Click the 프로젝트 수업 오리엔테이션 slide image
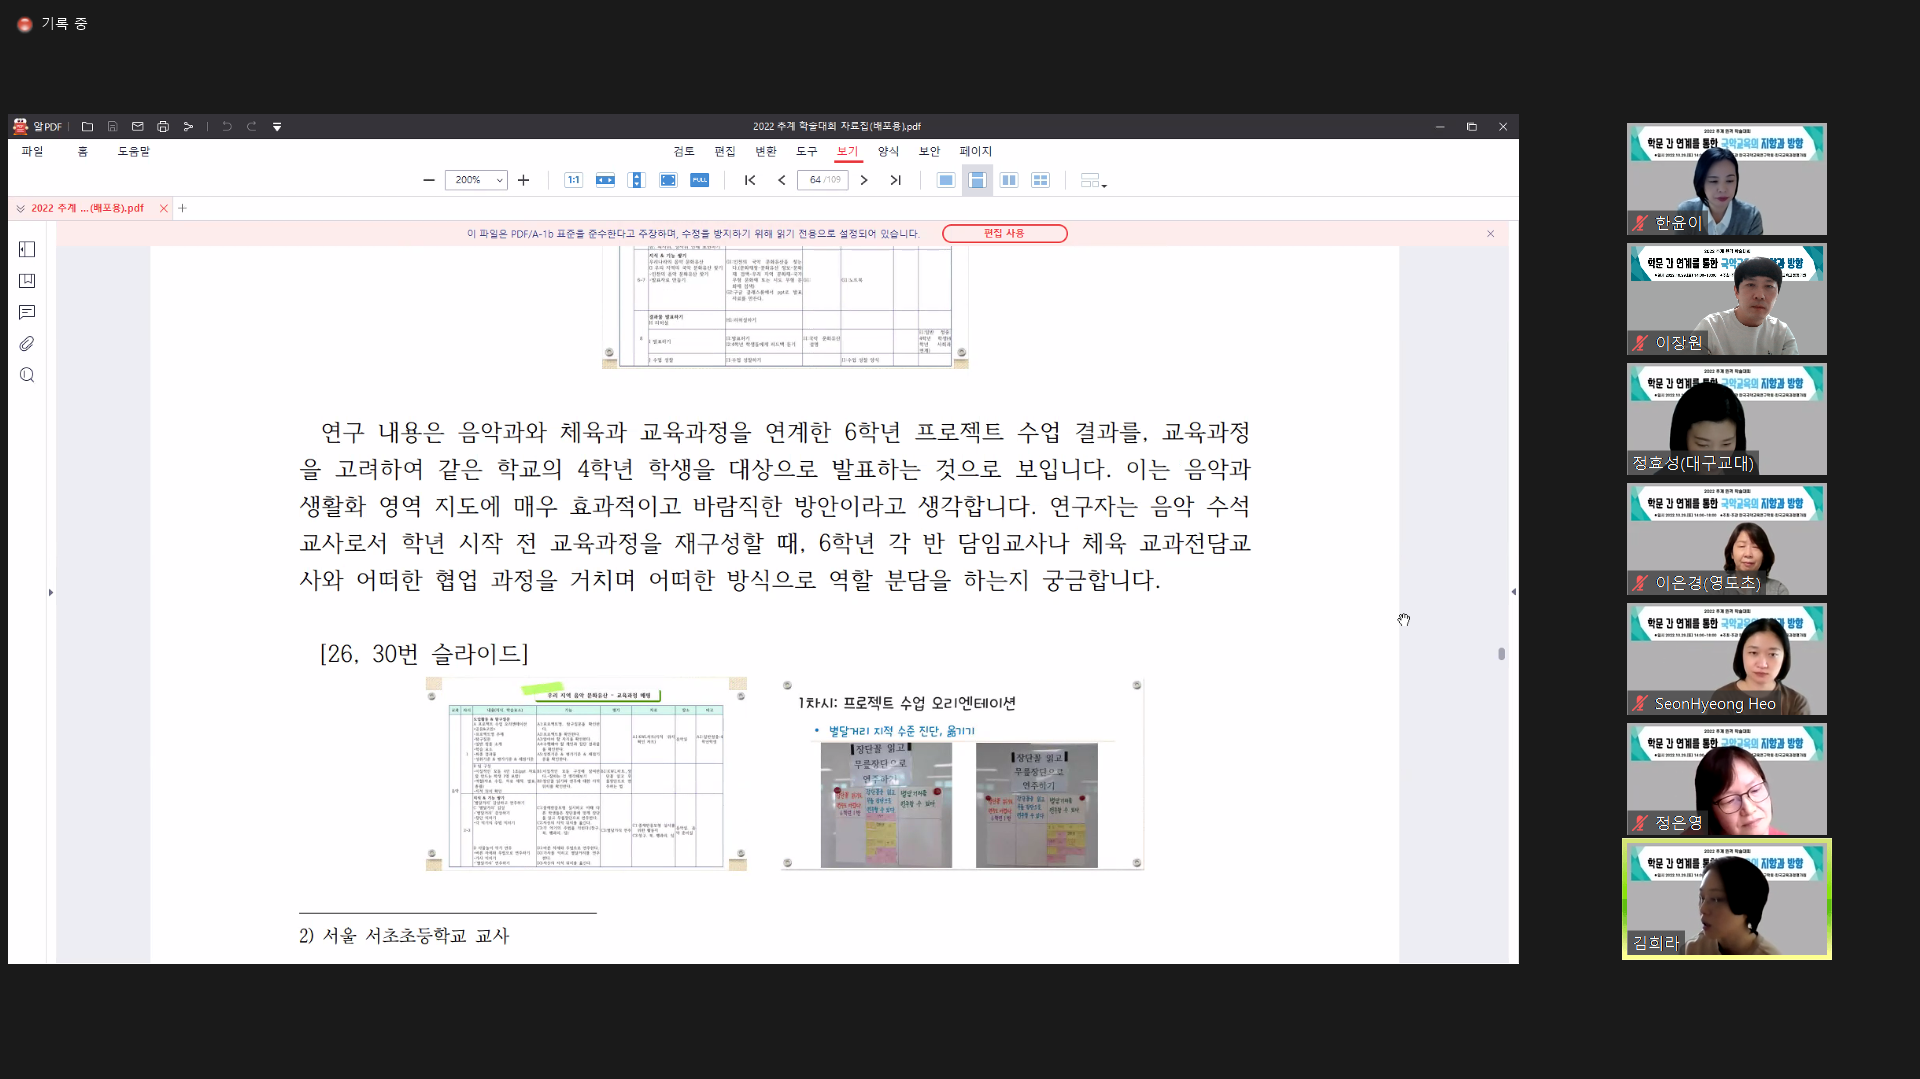 coord(962,775)
